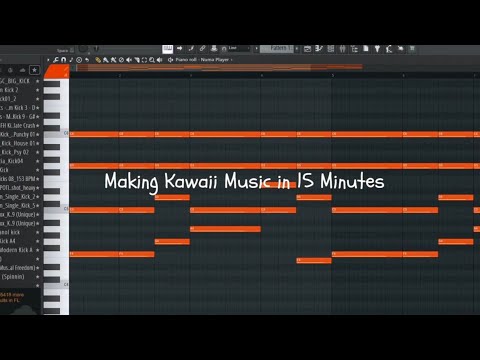This screenshot has height=360, width=480.
Task: Click the tree-shaped browser icon in toolbar
Action: (x=354, y=49)
